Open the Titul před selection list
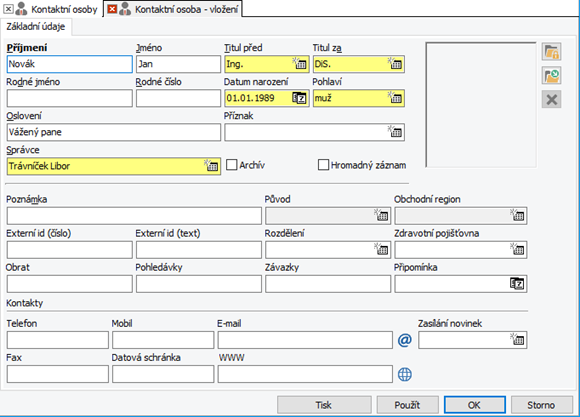Viewport: 580px width, 417px height. coord(300,64)
